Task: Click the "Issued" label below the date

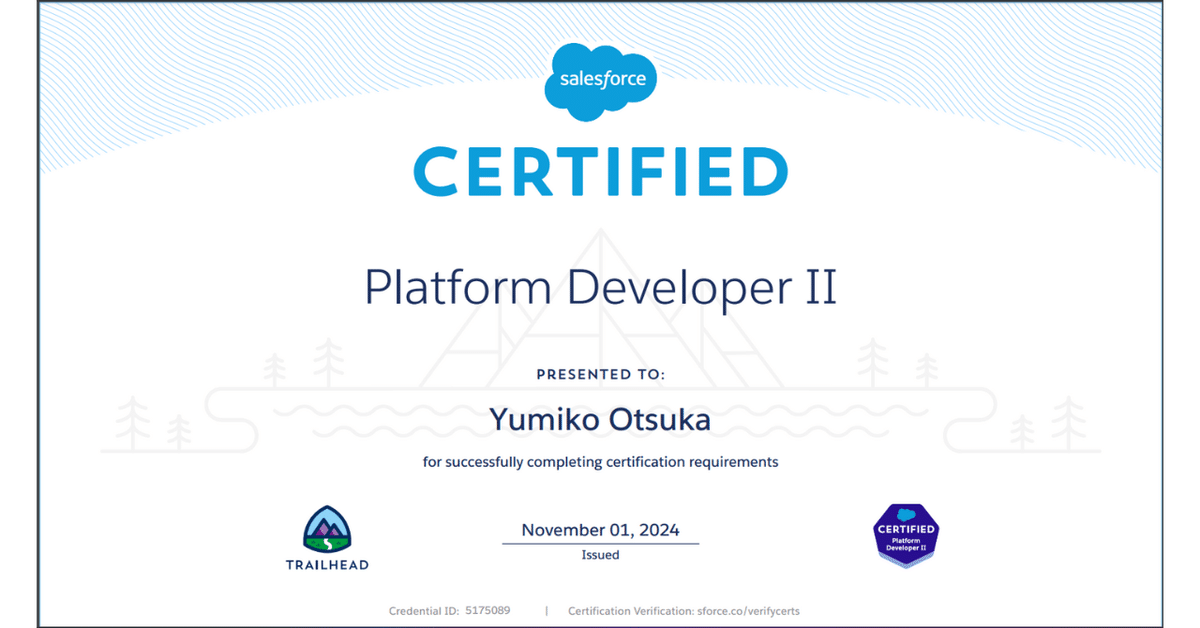Action: point(600,554)
